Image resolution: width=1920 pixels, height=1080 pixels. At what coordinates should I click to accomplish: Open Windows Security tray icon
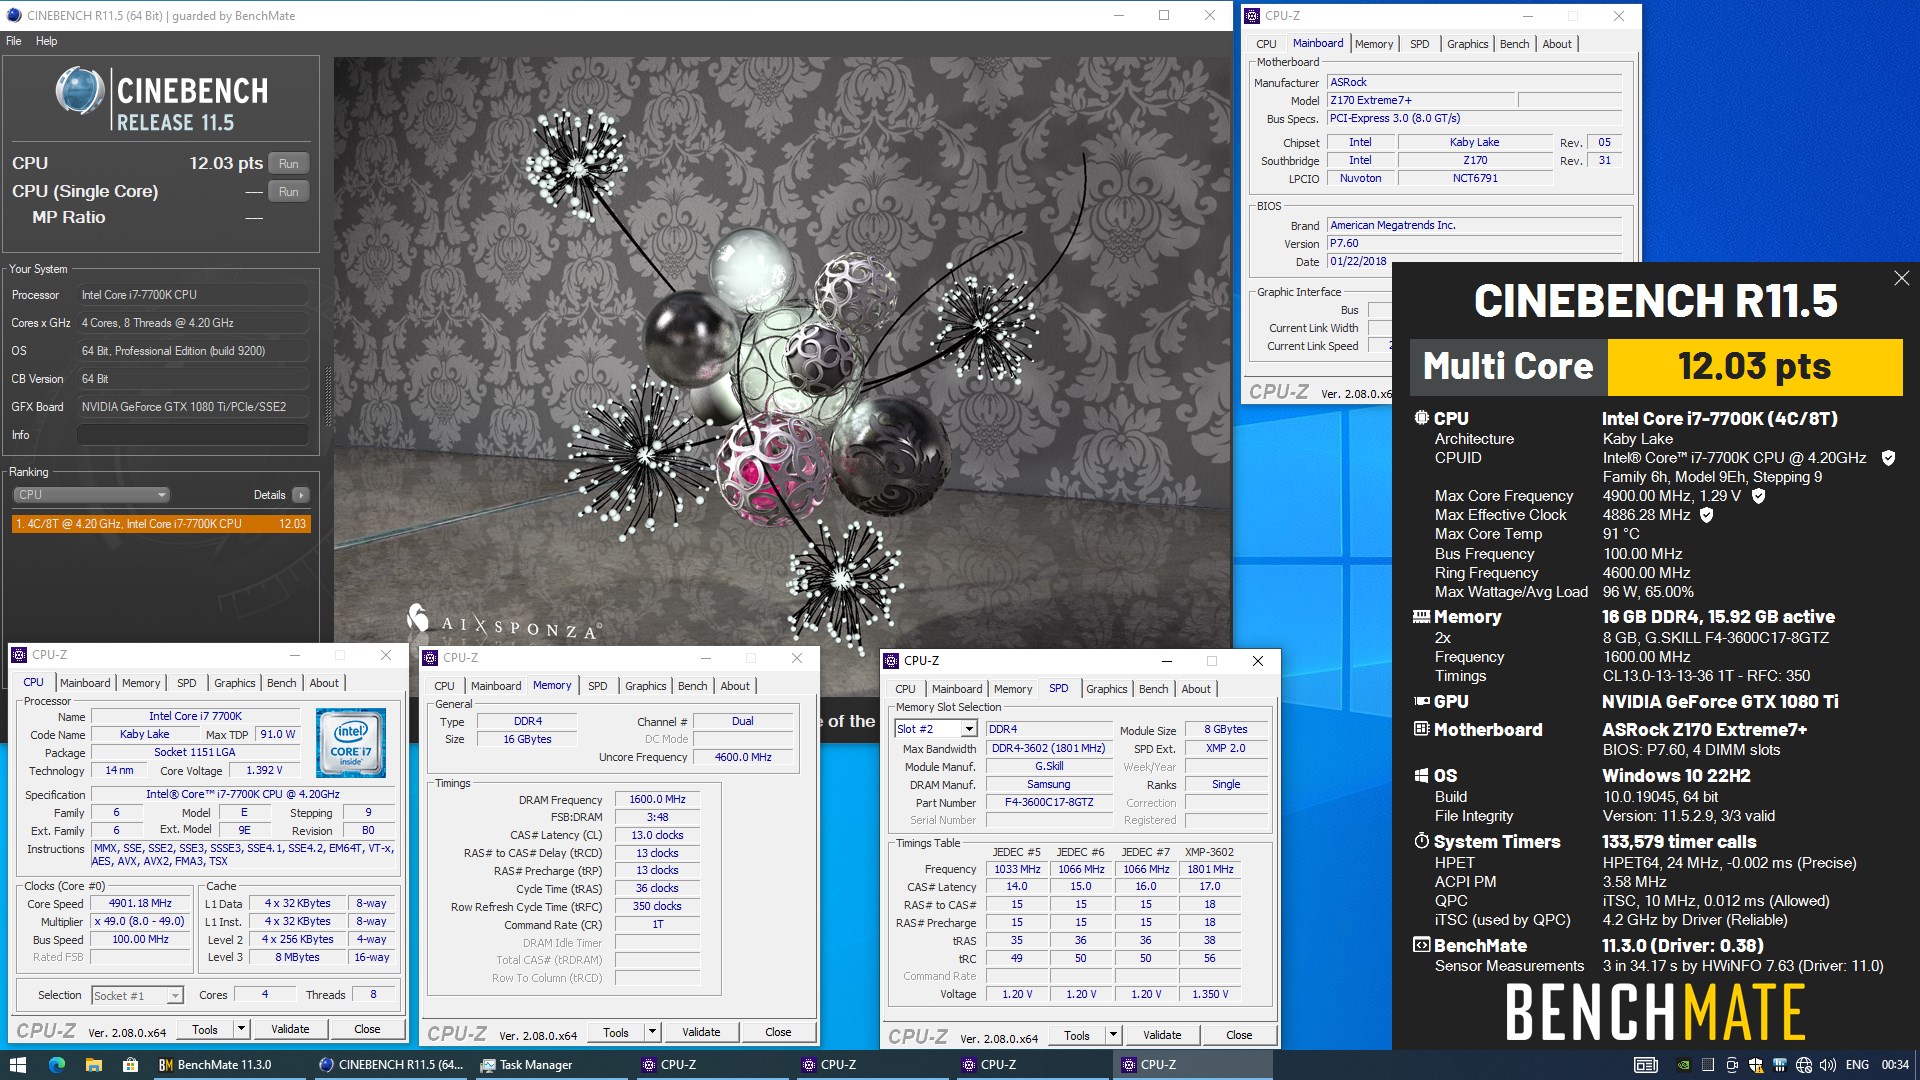point(1756,1065)
